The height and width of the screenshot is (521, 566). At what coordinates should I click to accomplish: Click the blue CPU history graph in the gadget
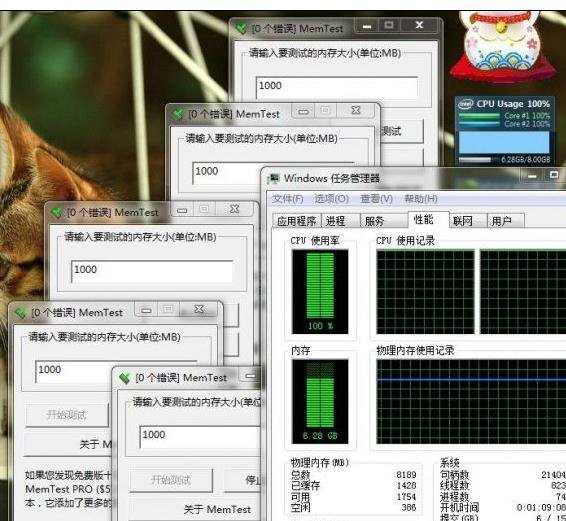[504, 142]
